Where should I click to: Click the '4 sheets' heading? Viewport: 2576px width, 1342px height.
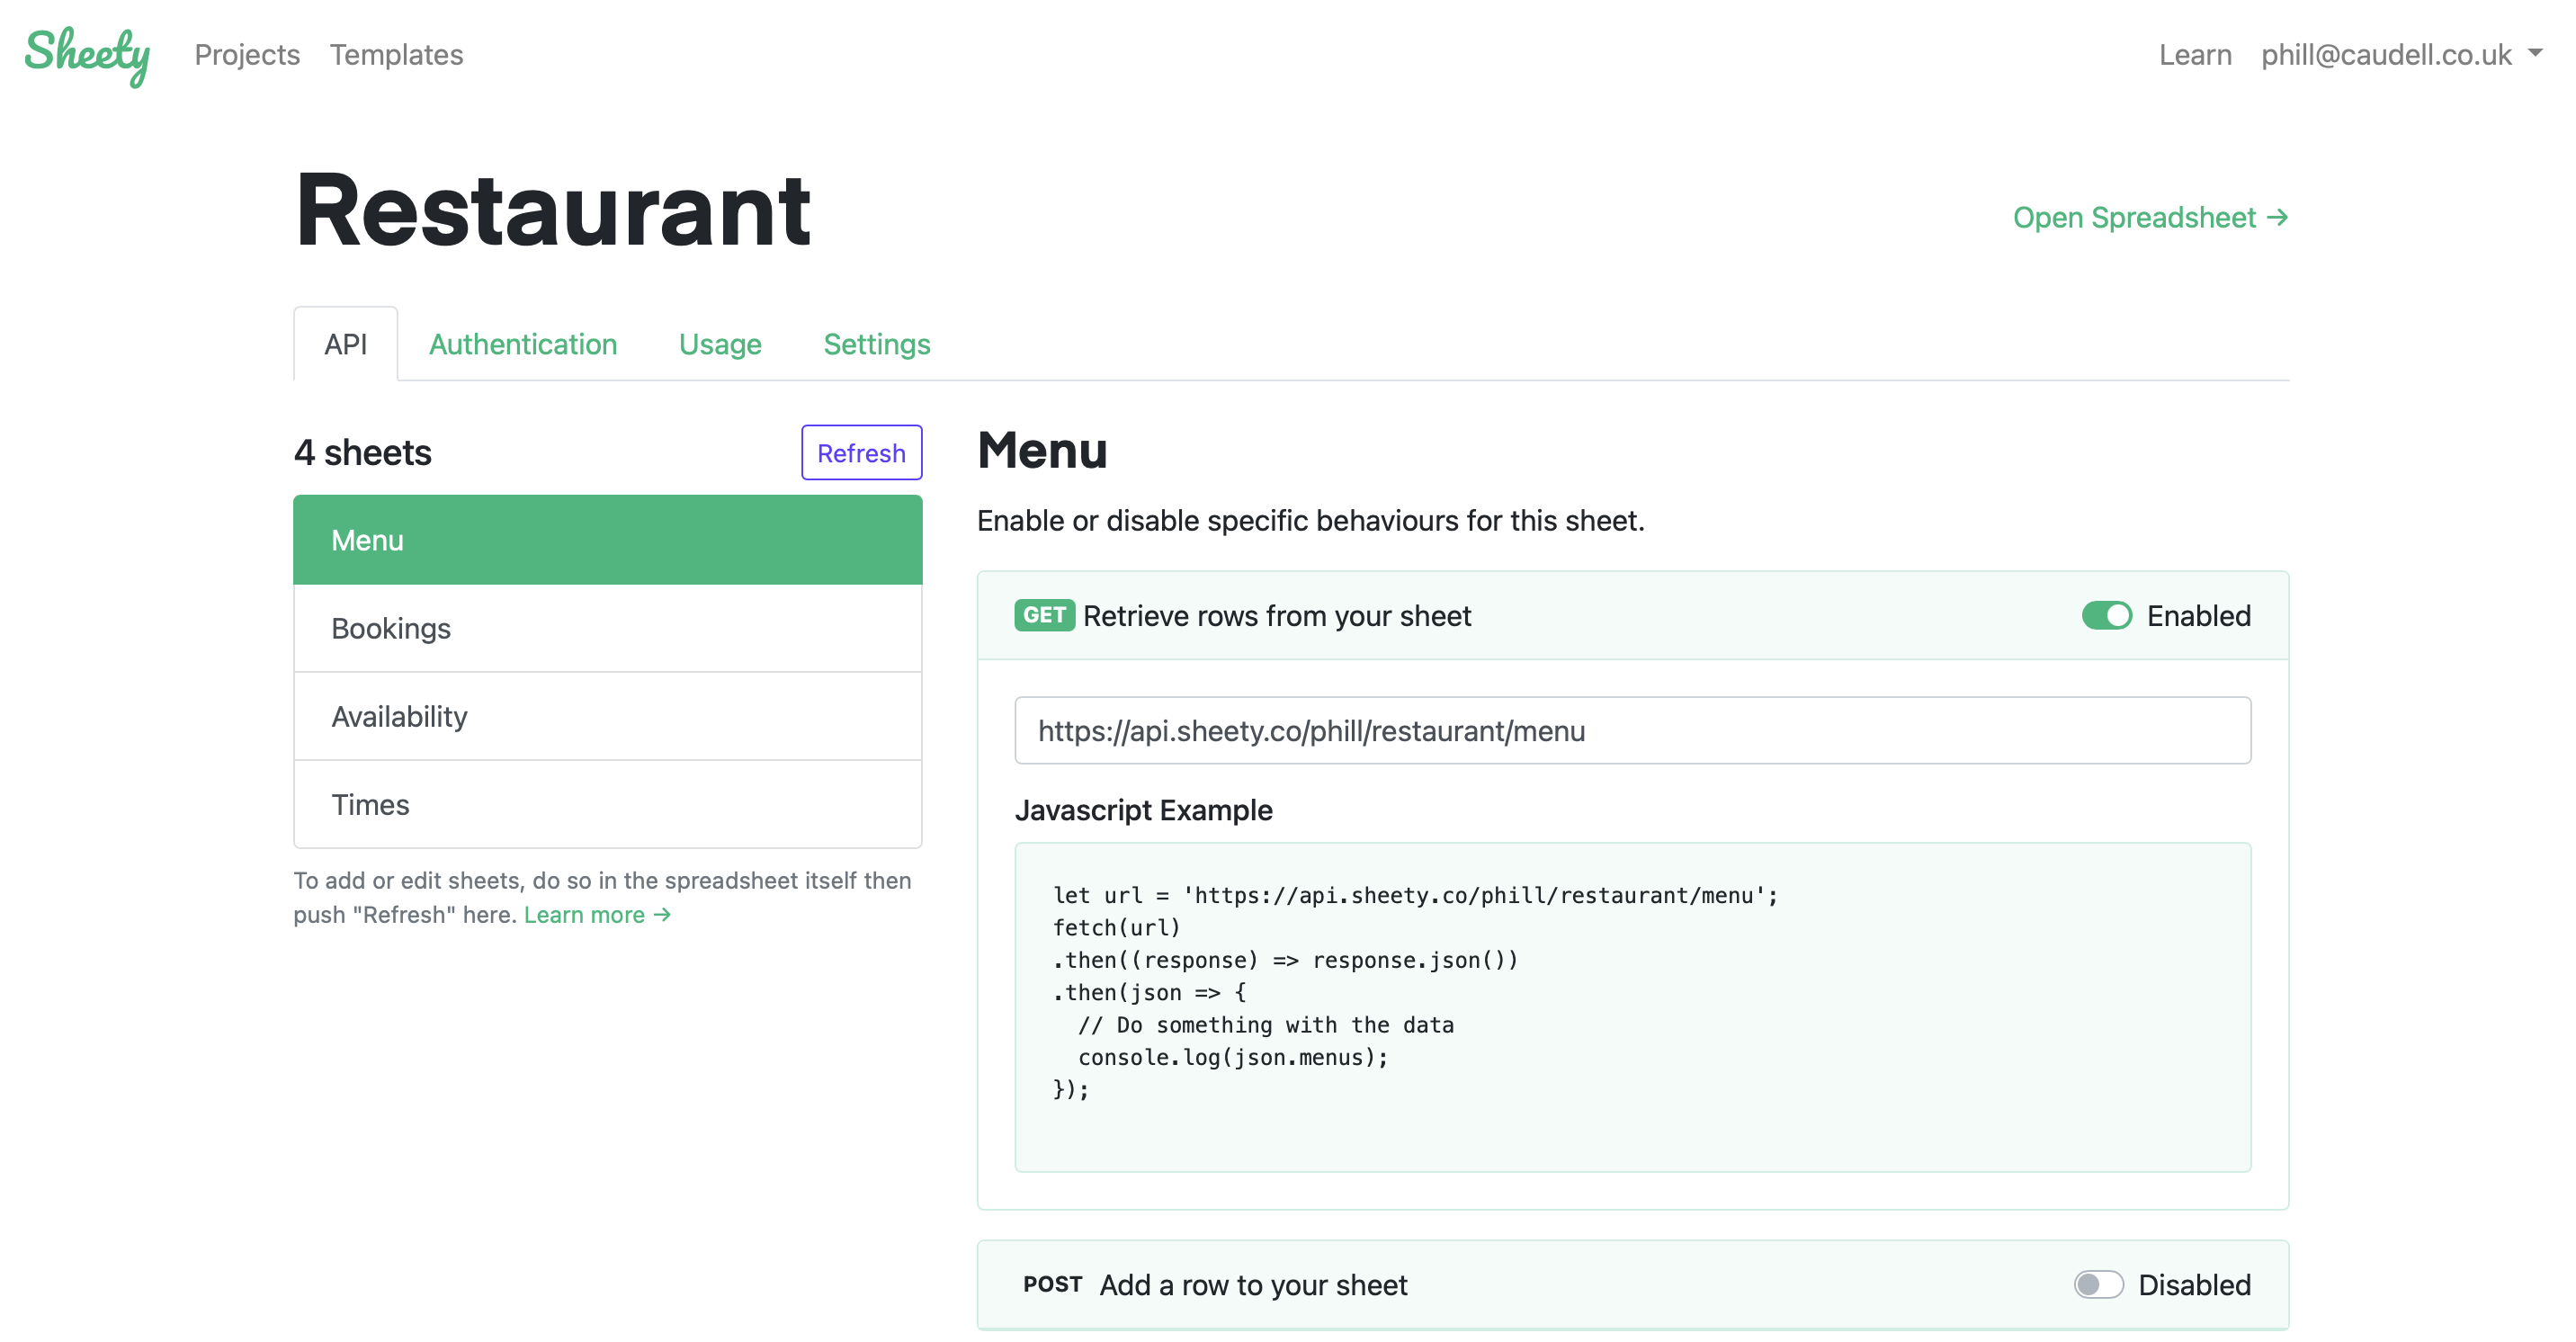click(x=363, y=453)
